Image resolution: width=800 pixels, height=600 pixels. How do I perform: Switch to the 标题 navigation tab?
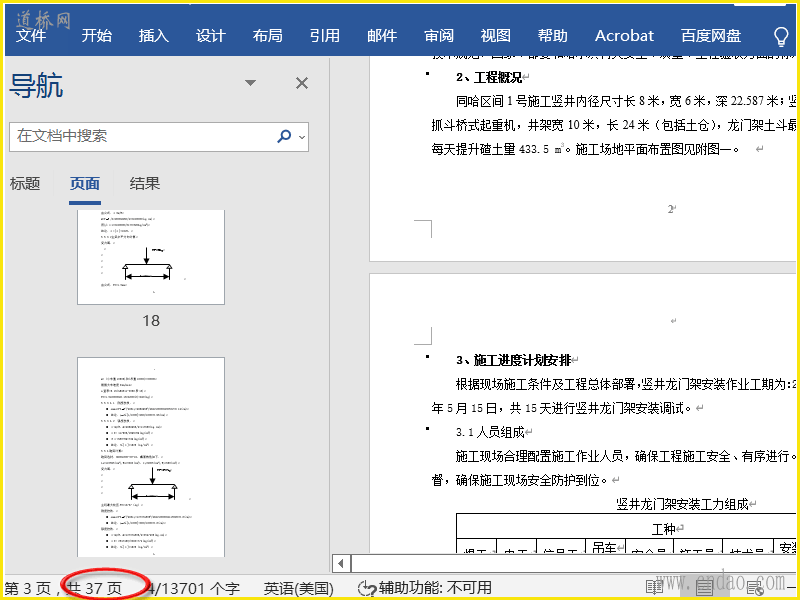click(25, 183)
